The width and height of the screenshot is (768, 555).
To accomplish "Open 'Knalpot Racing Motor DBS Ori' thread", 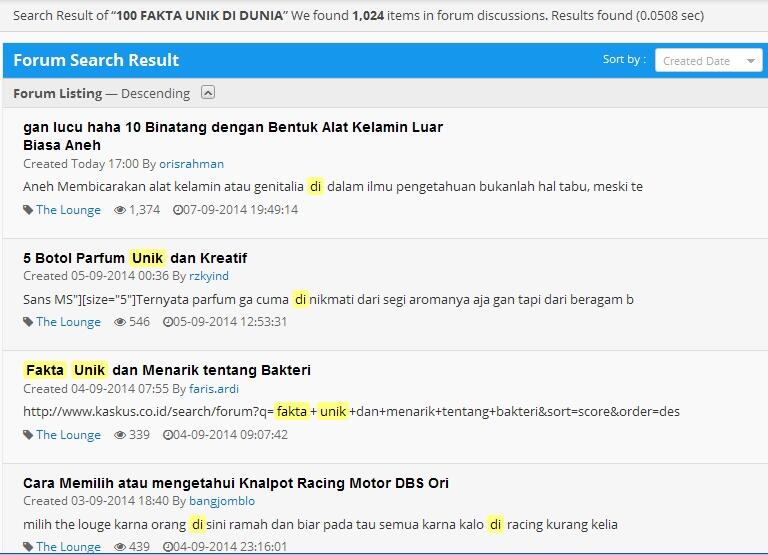I will [x=236, y=483].
